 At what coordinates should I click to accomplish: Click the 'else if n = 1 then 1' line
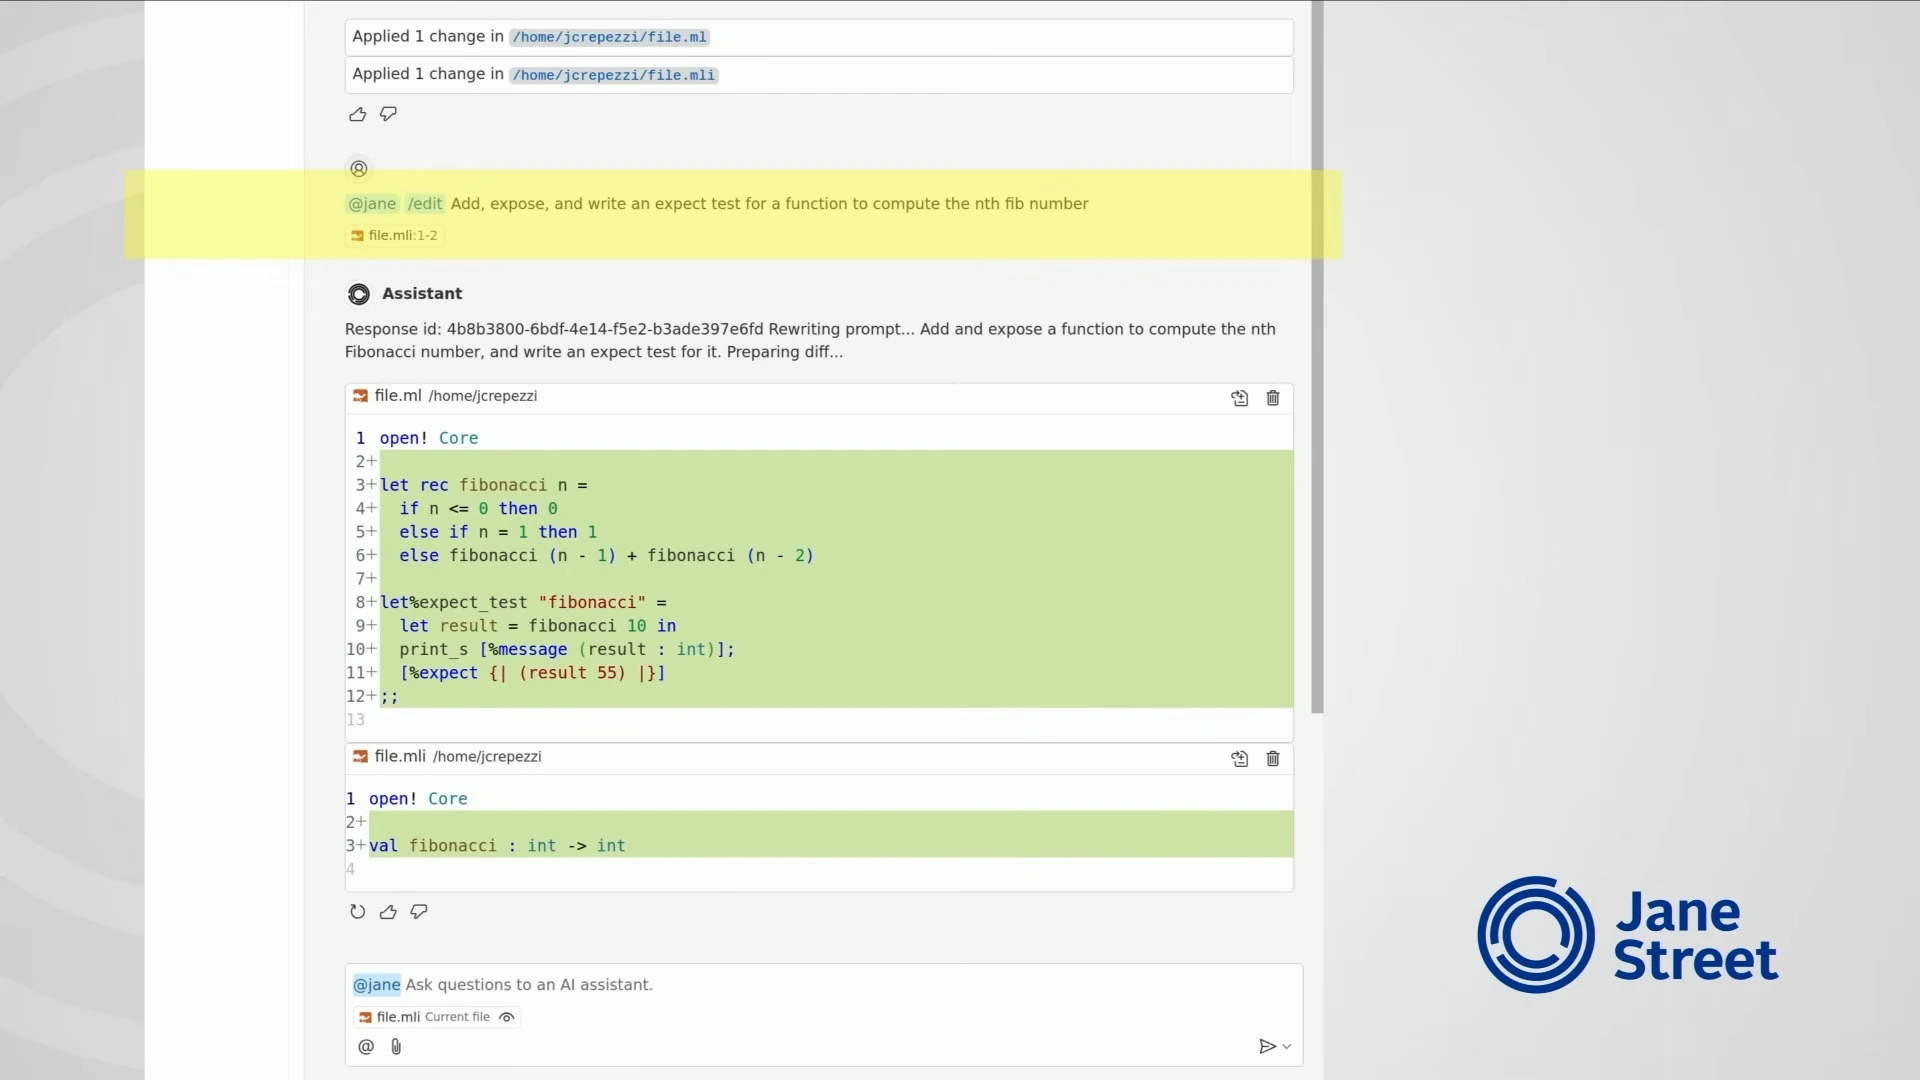pos(498,532)
